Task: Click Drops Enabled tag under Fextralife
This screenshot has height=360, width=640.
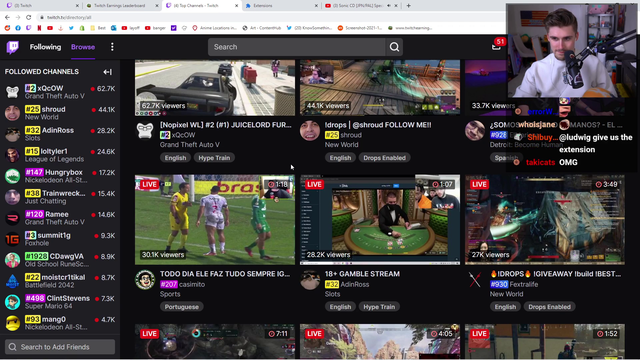Action: point(549,307)
